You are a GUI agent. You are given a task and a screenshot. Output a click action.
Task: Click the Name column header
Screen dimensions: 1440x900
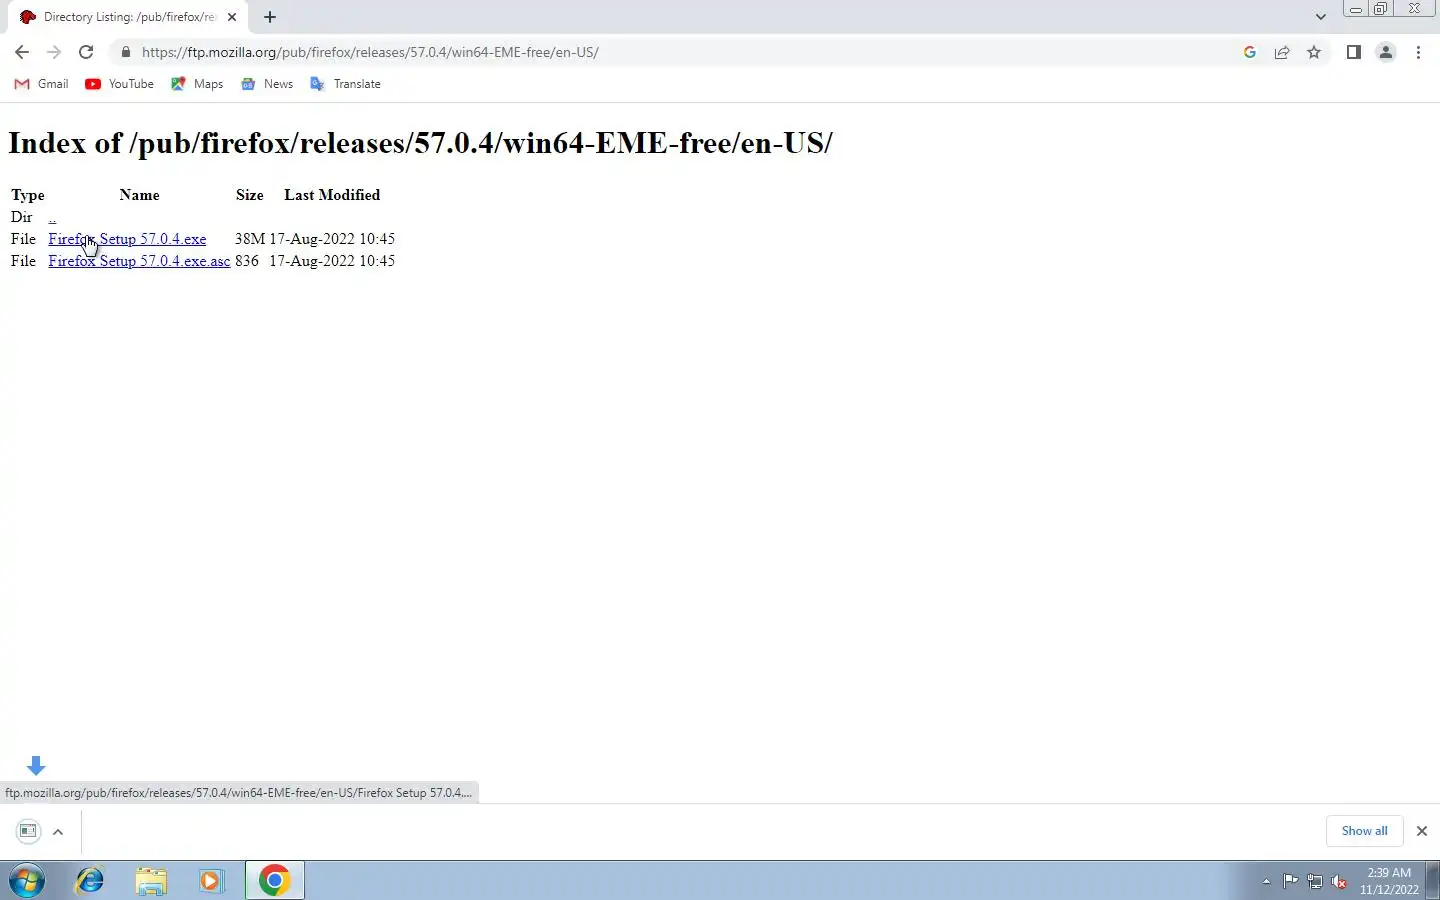coord(139,195)
